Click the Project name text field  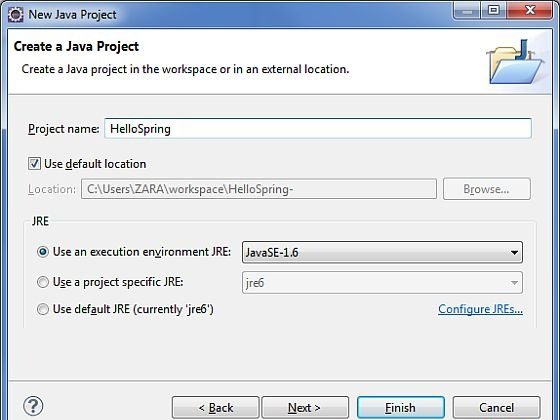coord(318,129)
